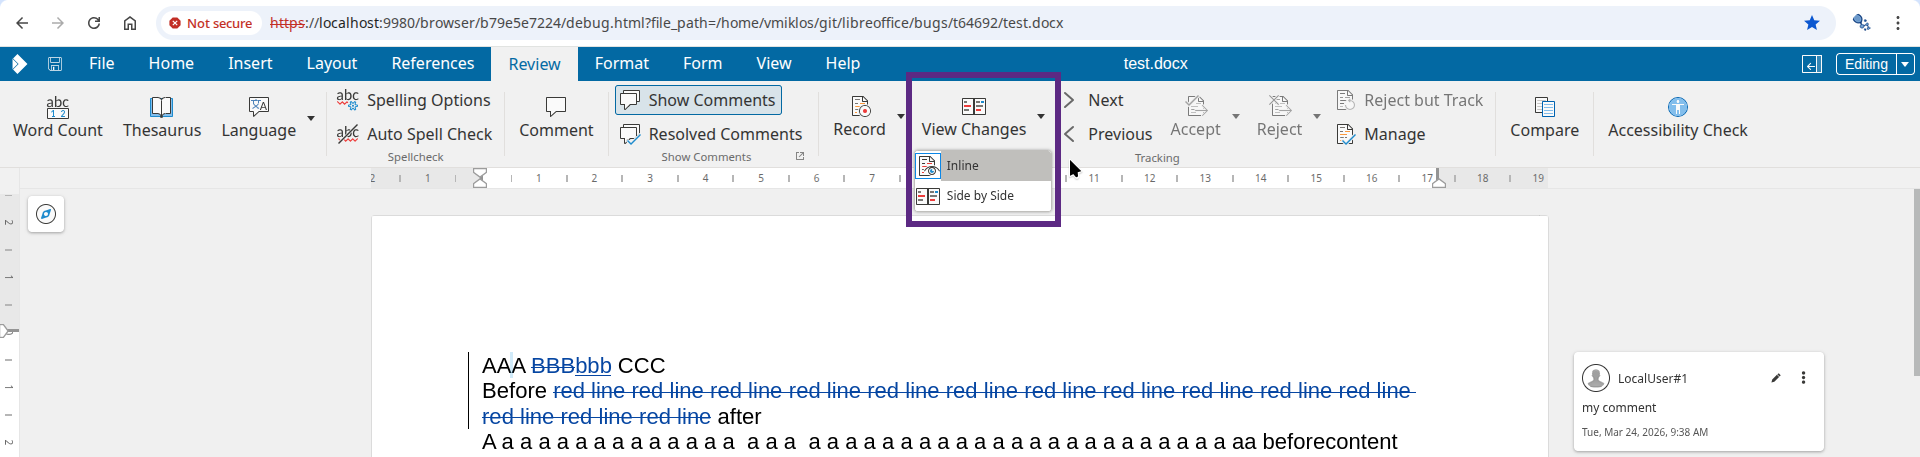Open the comment's three-dot options menu

pyautogui.click(x=1803, y=378)
